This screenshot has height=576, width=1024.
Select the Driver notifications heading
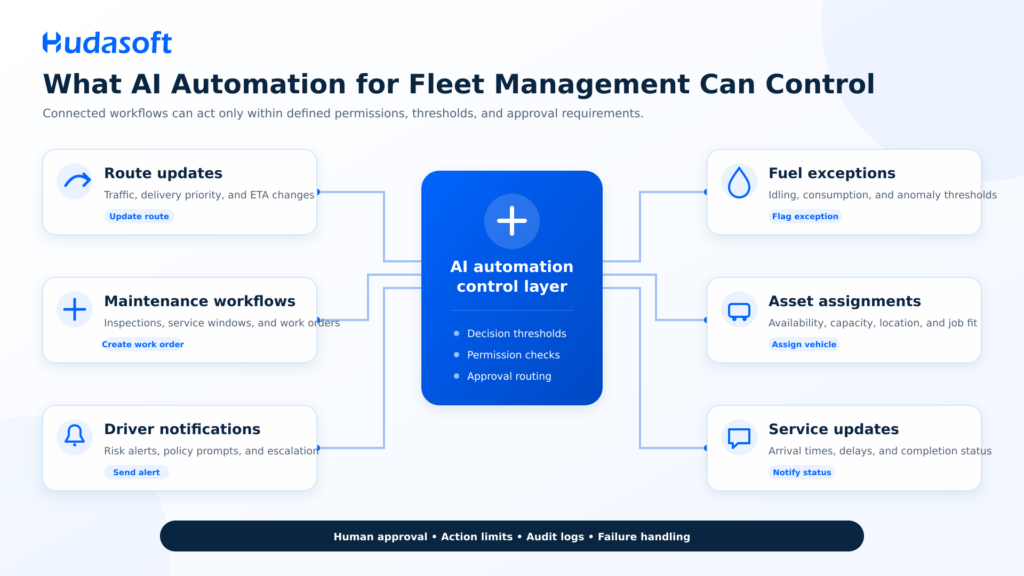[182, 429]
